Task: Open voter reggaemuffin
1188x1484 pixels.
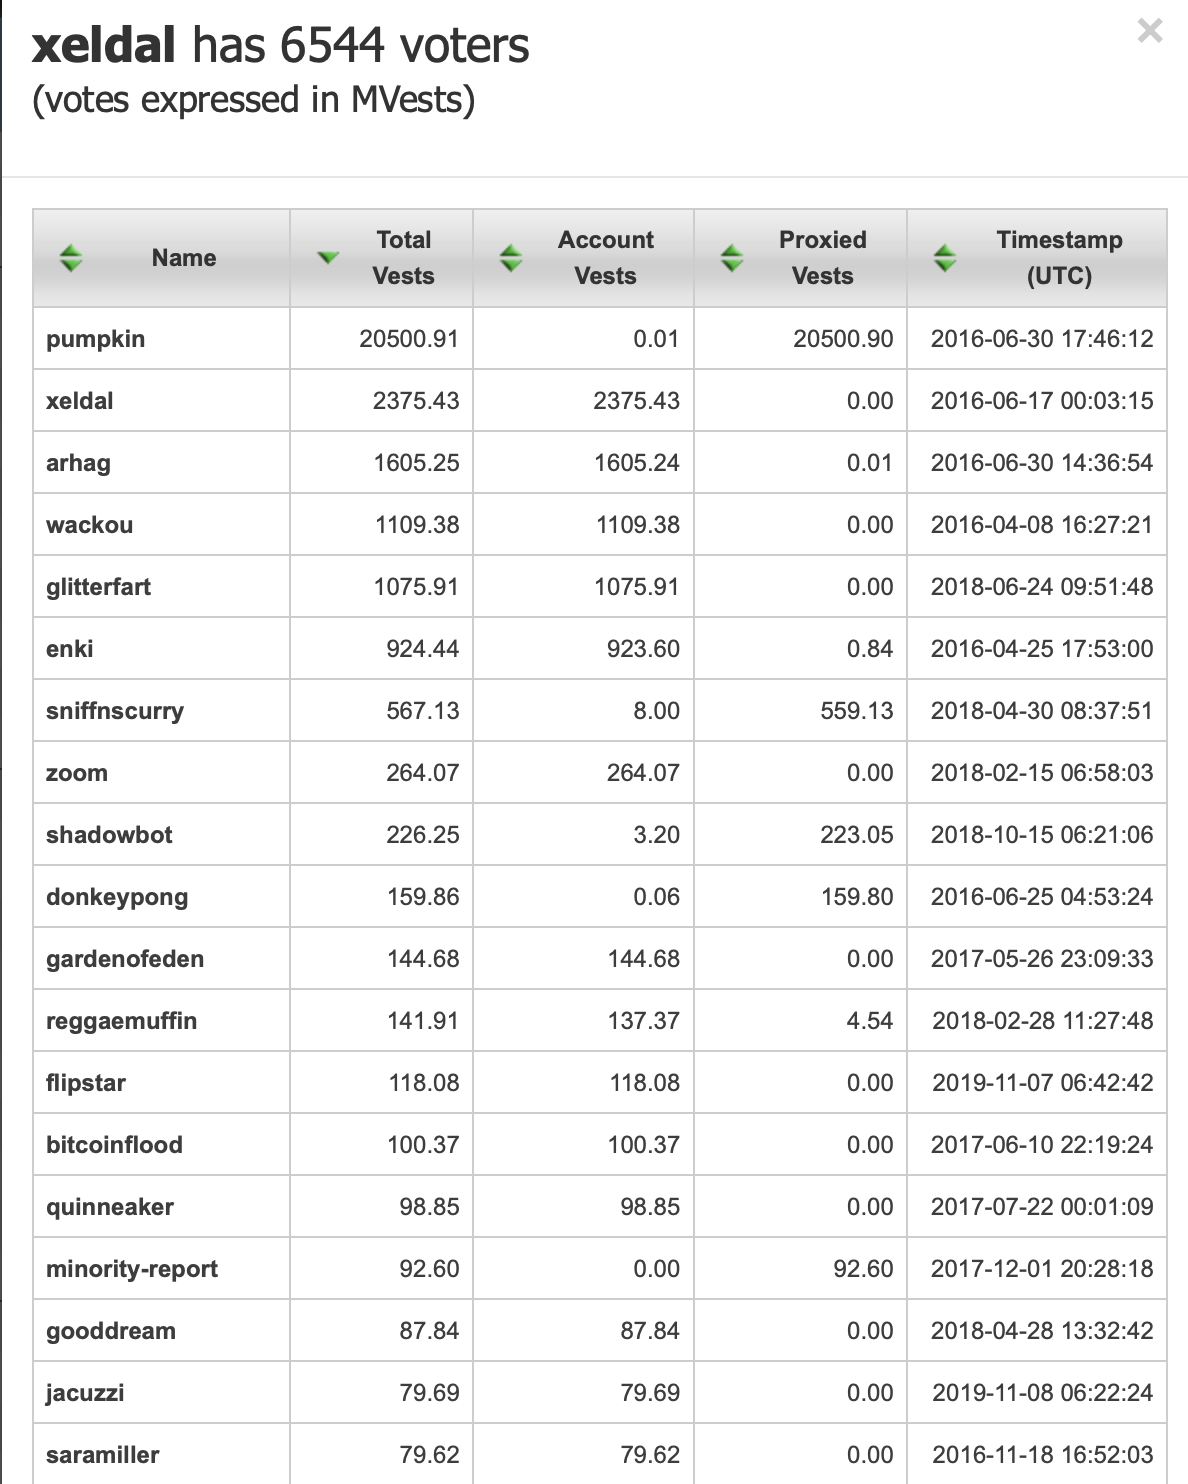Action: (x=121, y=1021)
